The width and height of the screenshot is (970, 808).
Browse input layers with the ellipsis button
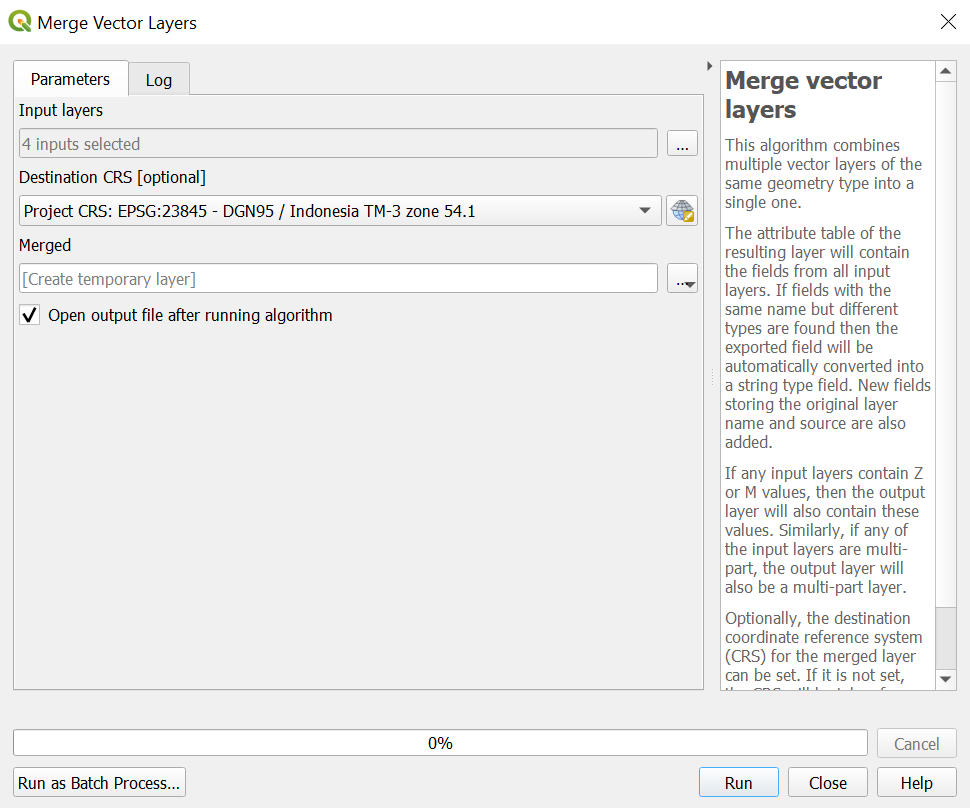coord(682,144)
